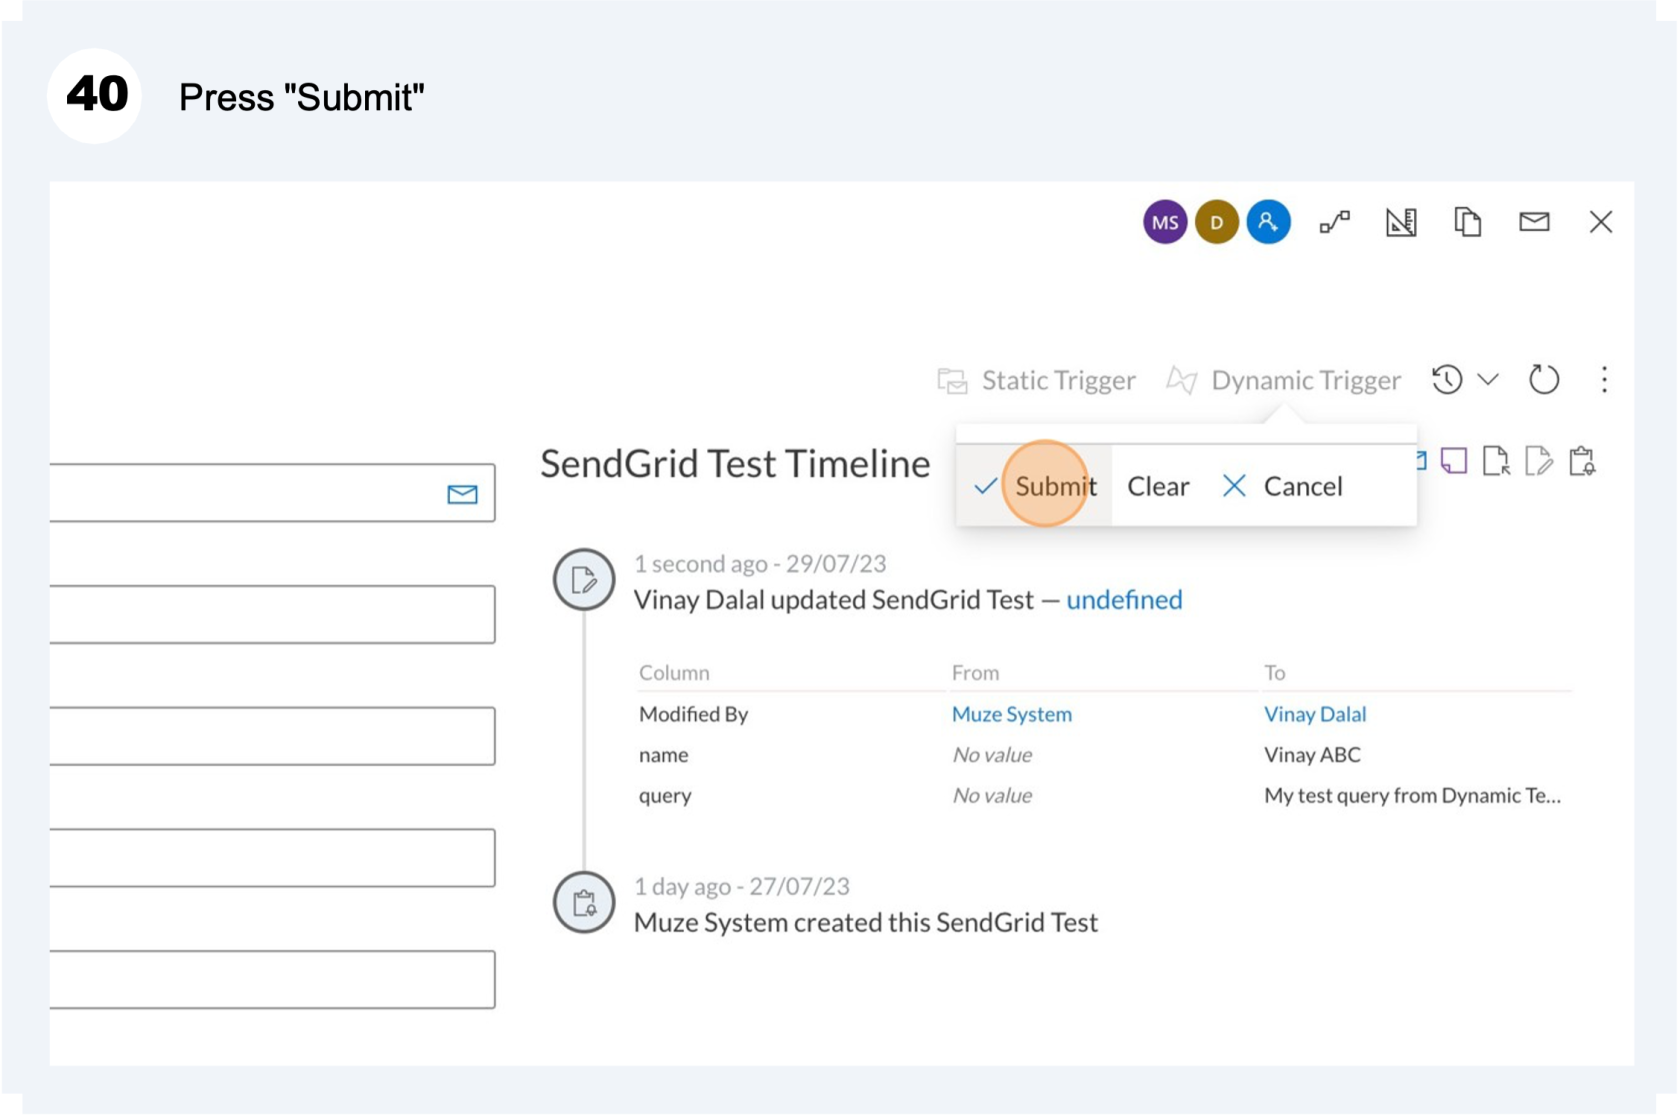1680x1120 pixels.
Task: Click the circular refresh icon
Action: [x=1544, y=380]
